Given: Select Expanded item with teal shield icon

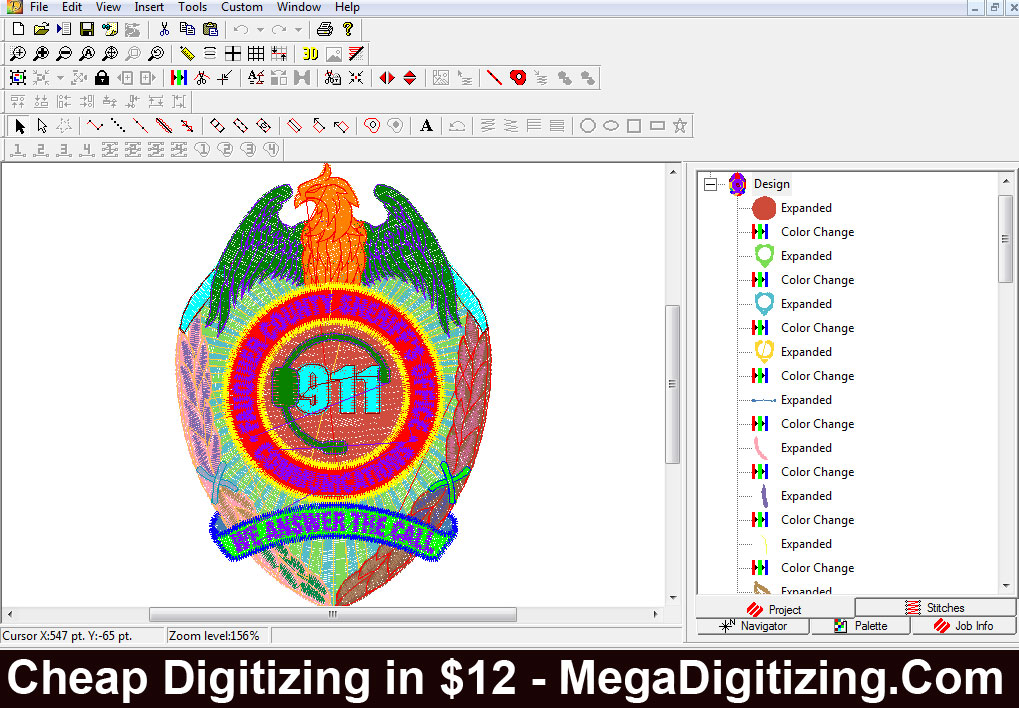Looking at the screenshot, I should (x=806, y=304).
